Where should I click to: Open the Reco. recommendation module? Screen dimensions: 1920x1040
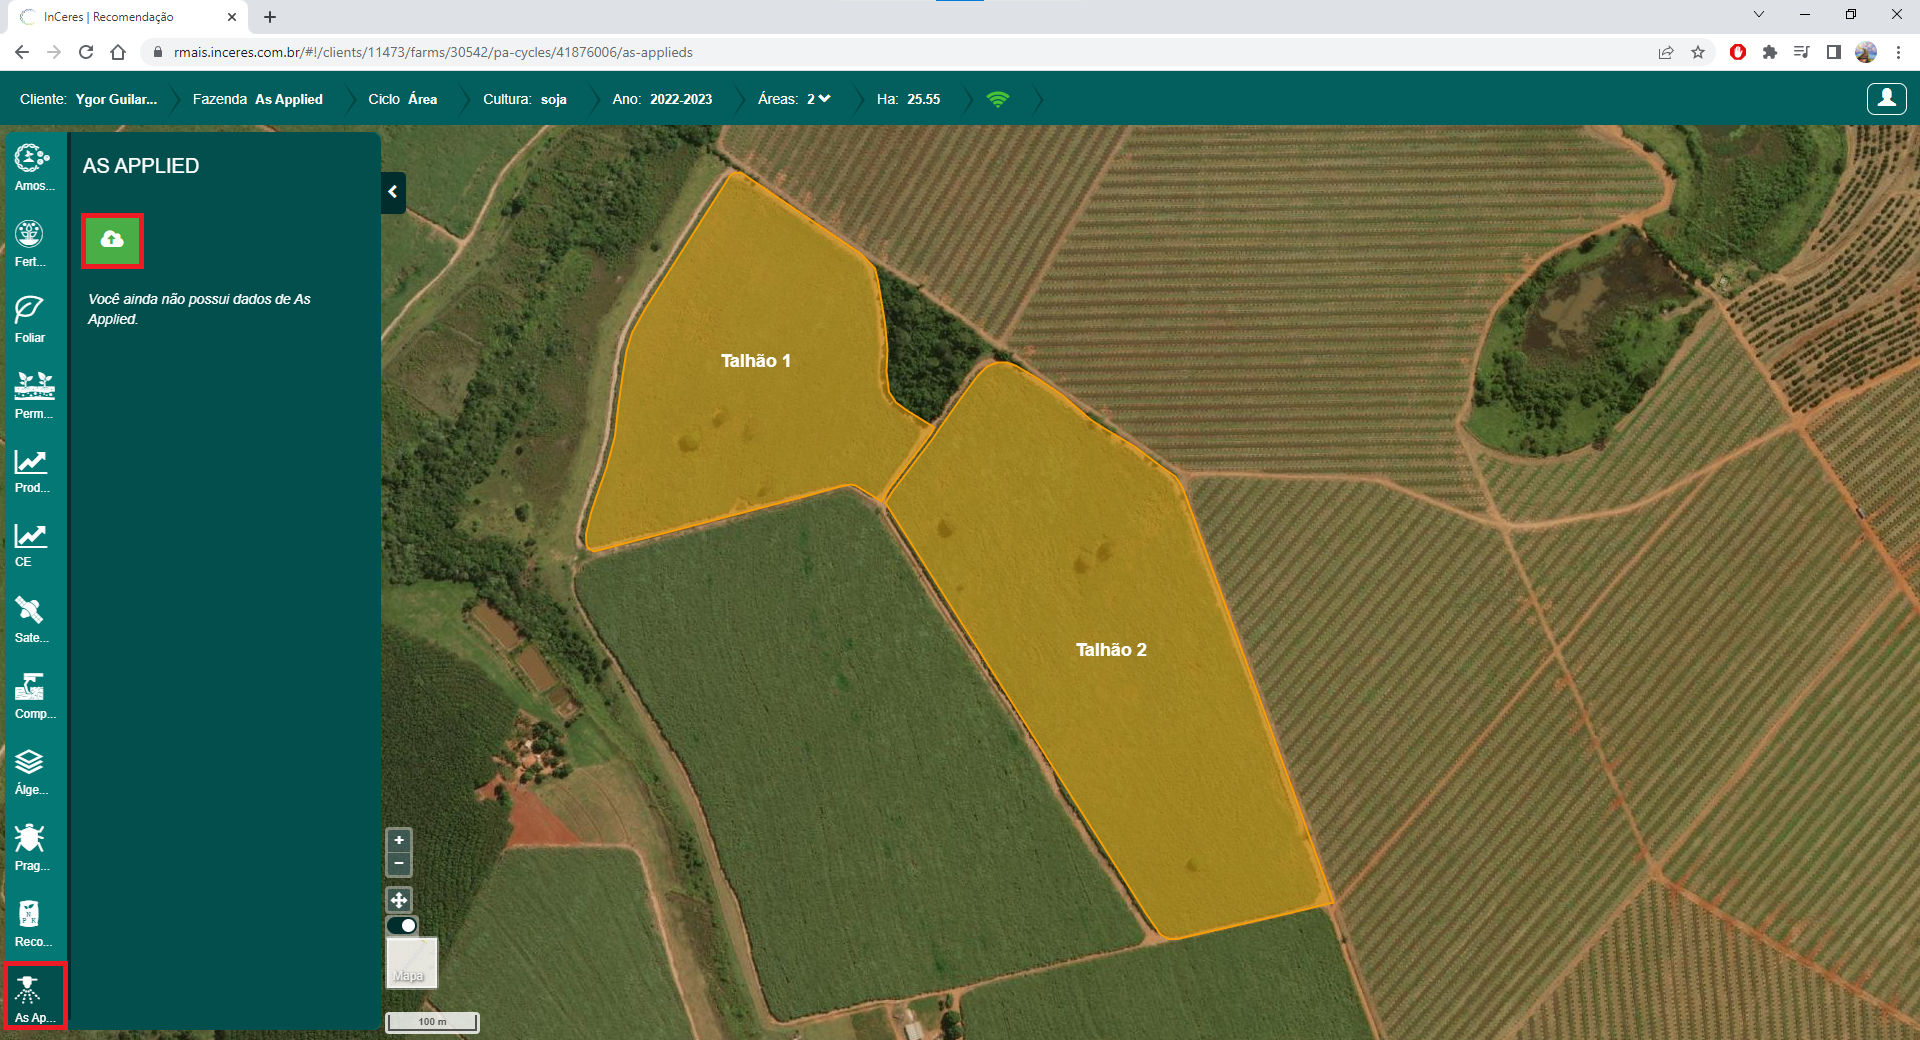click(x=32, y=924)
